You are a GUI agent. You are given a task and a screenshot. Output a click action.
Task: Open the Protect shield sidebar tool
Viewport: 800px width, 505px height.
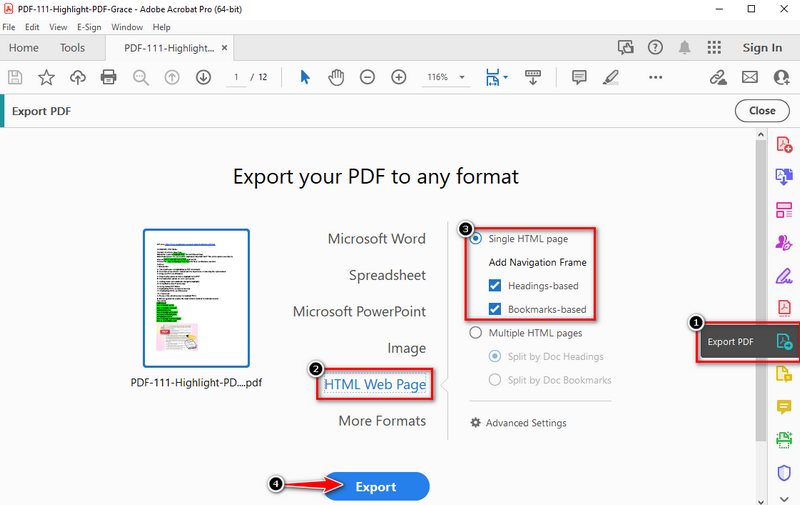[x=784, y=473]
